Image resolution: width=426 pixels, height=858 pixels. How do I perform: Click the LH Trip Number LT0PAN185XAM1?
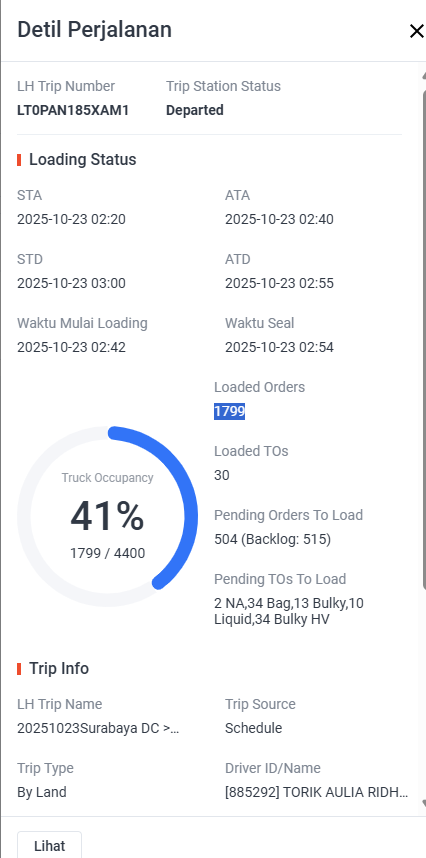tap(73, 110)
